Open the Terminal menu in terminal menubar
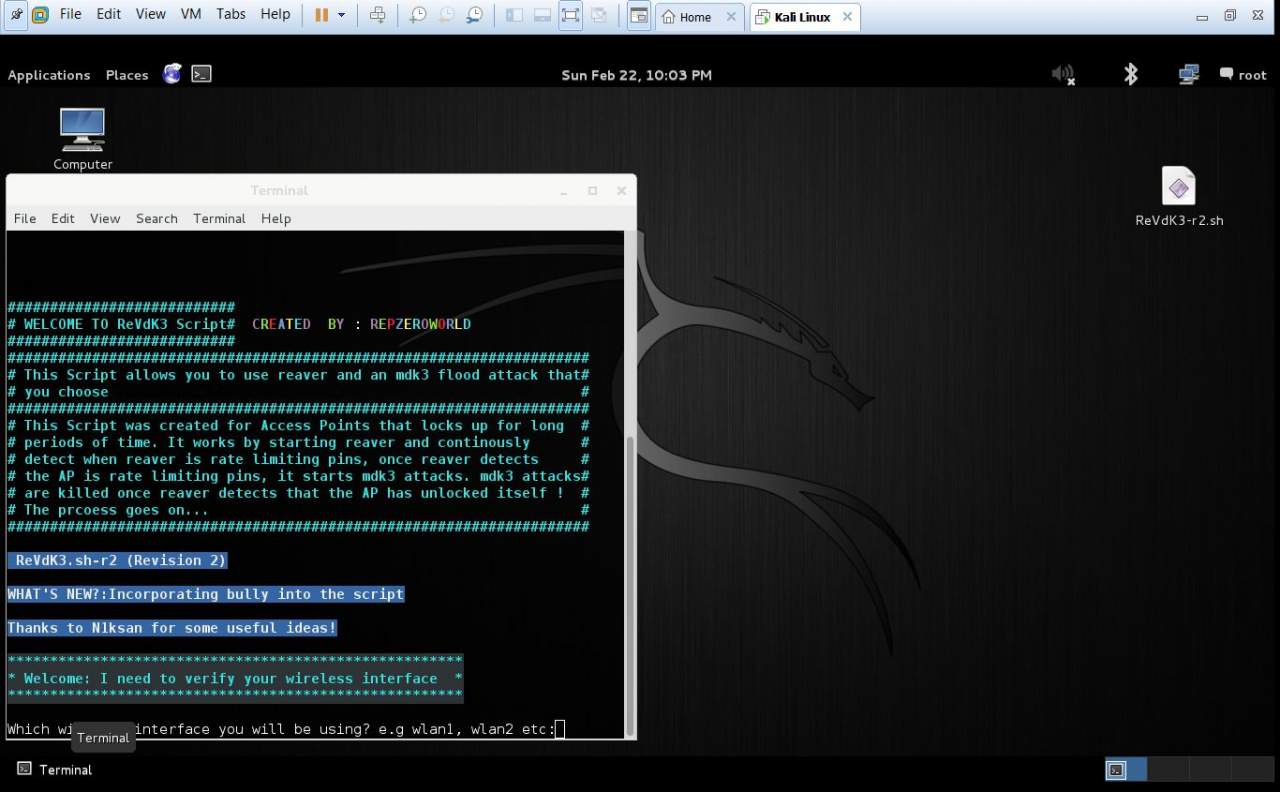 [219, 219]
